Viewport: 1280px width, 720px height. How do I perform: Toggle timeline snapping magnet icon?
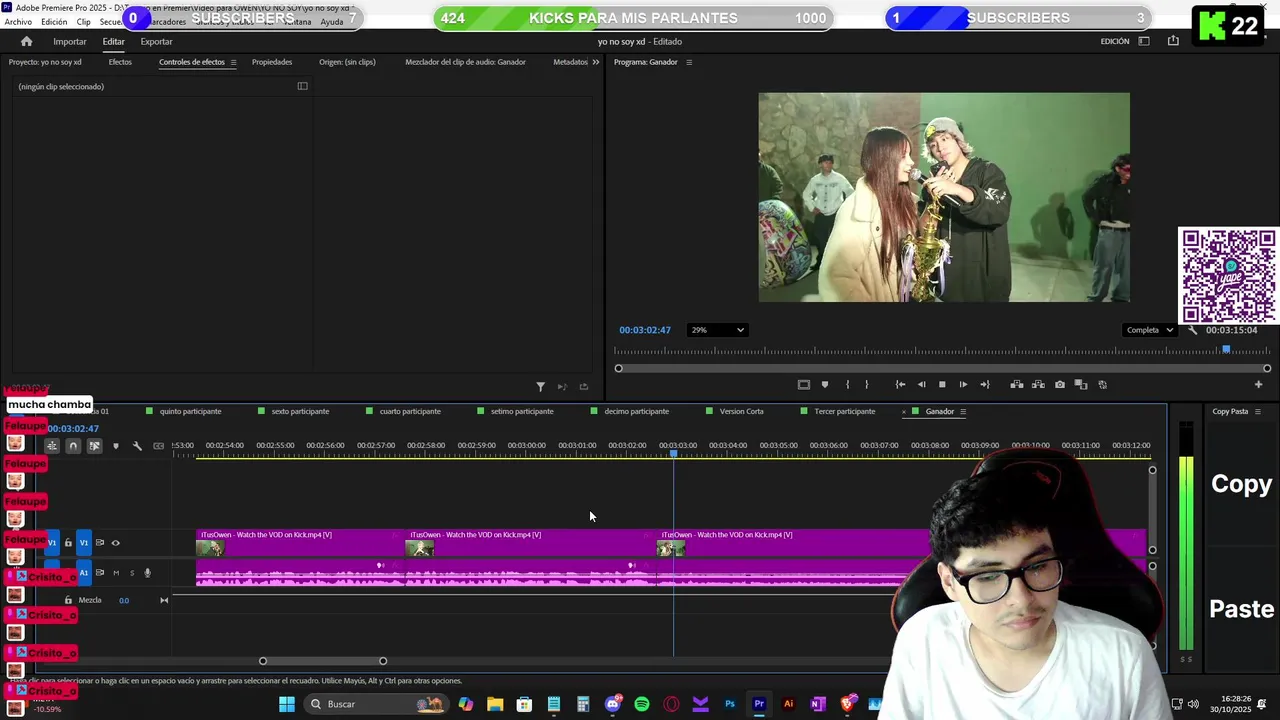click(73, 446)
